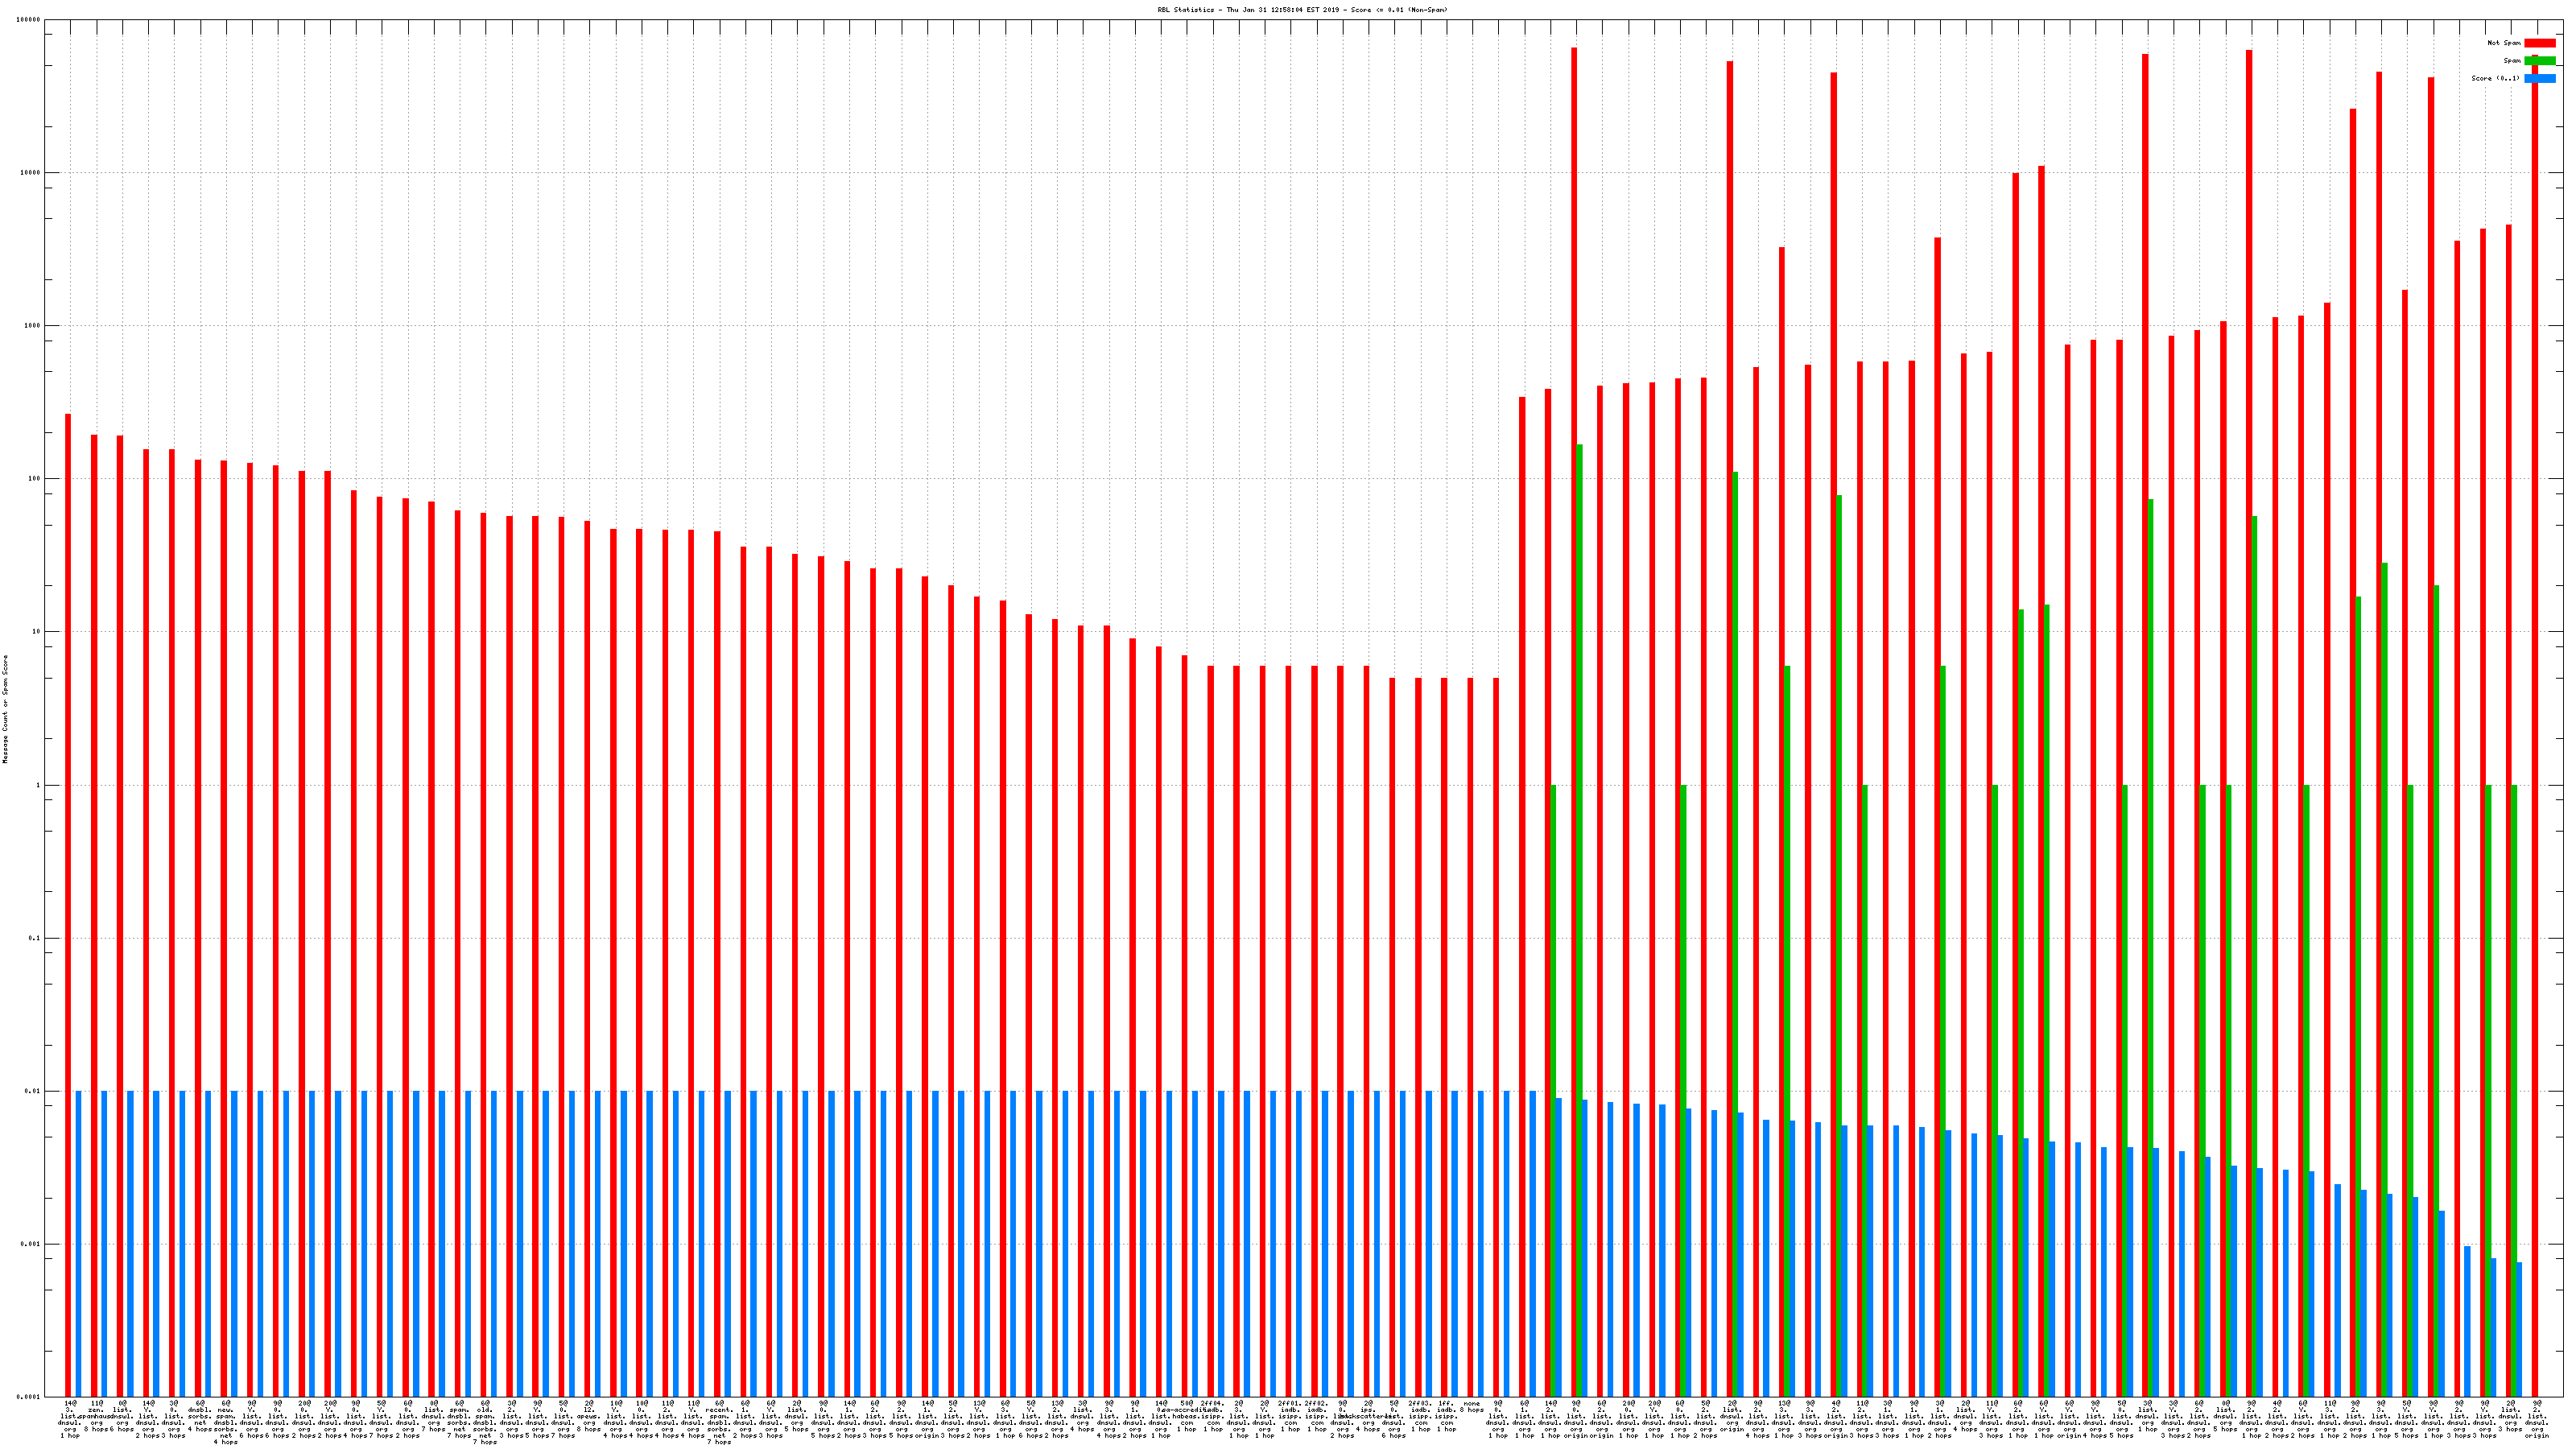Click the 0.01 y-axis tick label
The width and height of the screenshot is (2576, 1449).
point(33,1092)
